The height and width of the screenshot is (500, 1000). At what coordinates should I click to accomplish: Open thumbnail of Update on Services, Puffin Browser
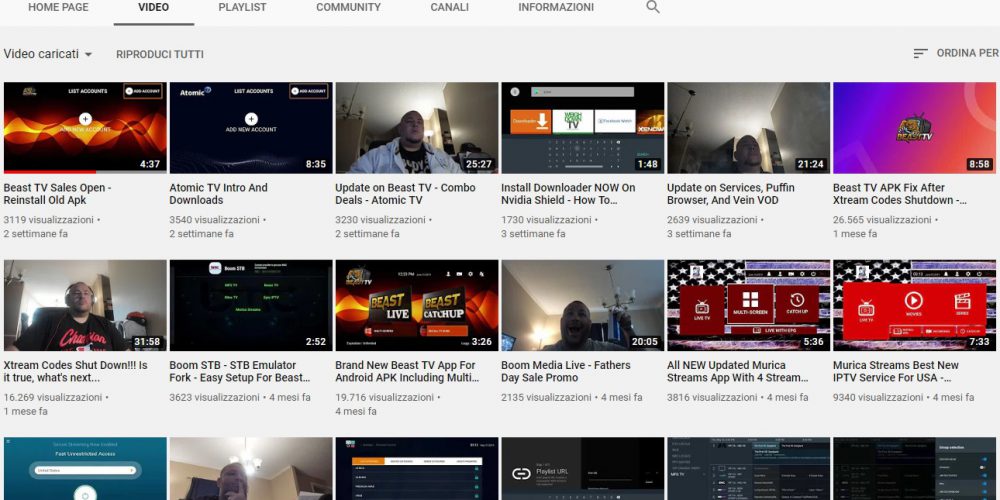click(x=749, y=128)
